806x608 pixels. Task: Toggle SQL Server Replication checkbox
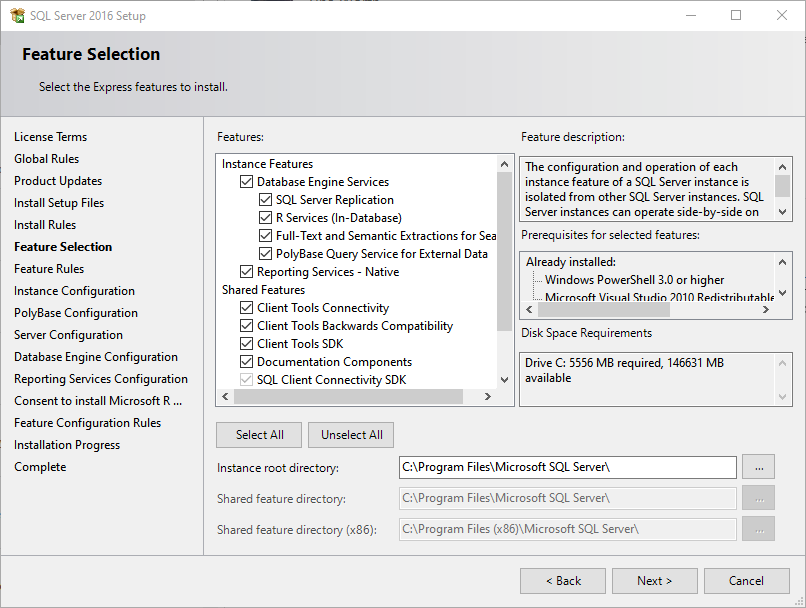[266, 200]
